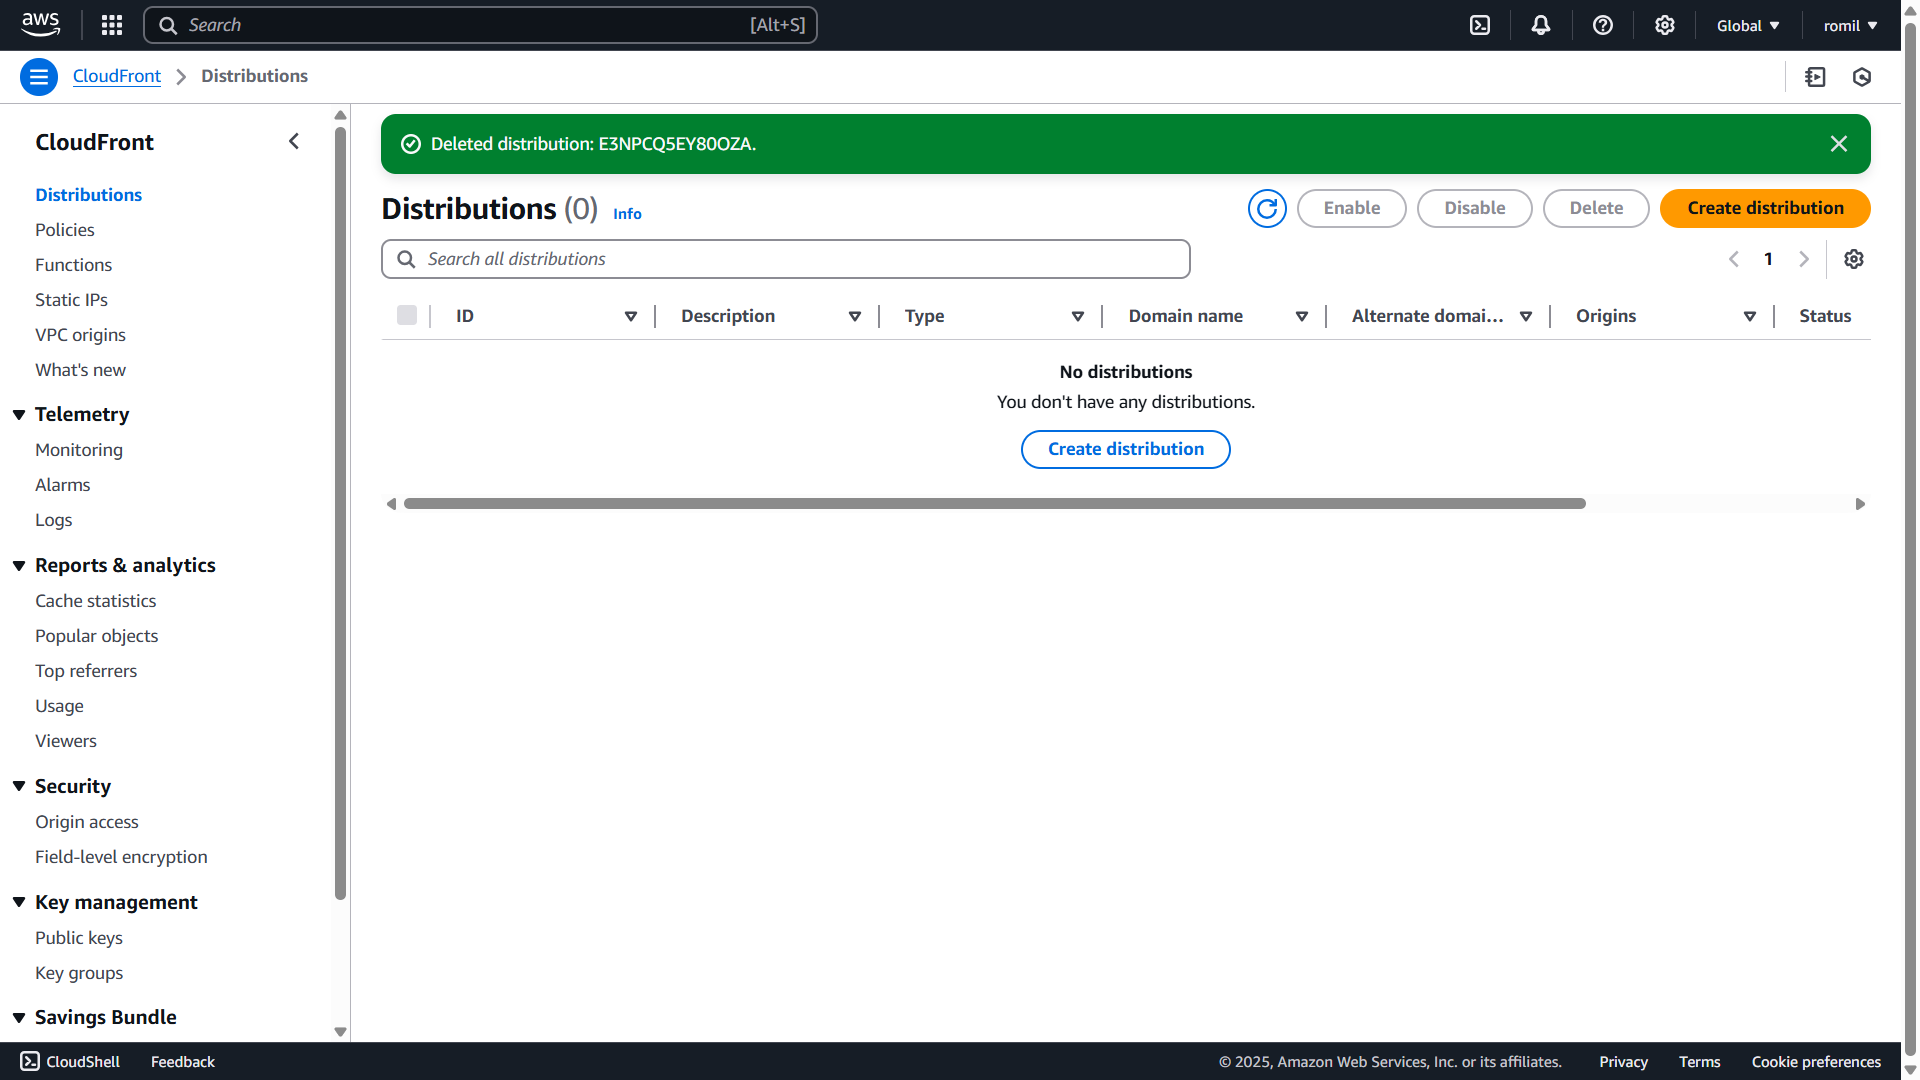Click the sidebar scroll-down arrow

click(340, 1032)
